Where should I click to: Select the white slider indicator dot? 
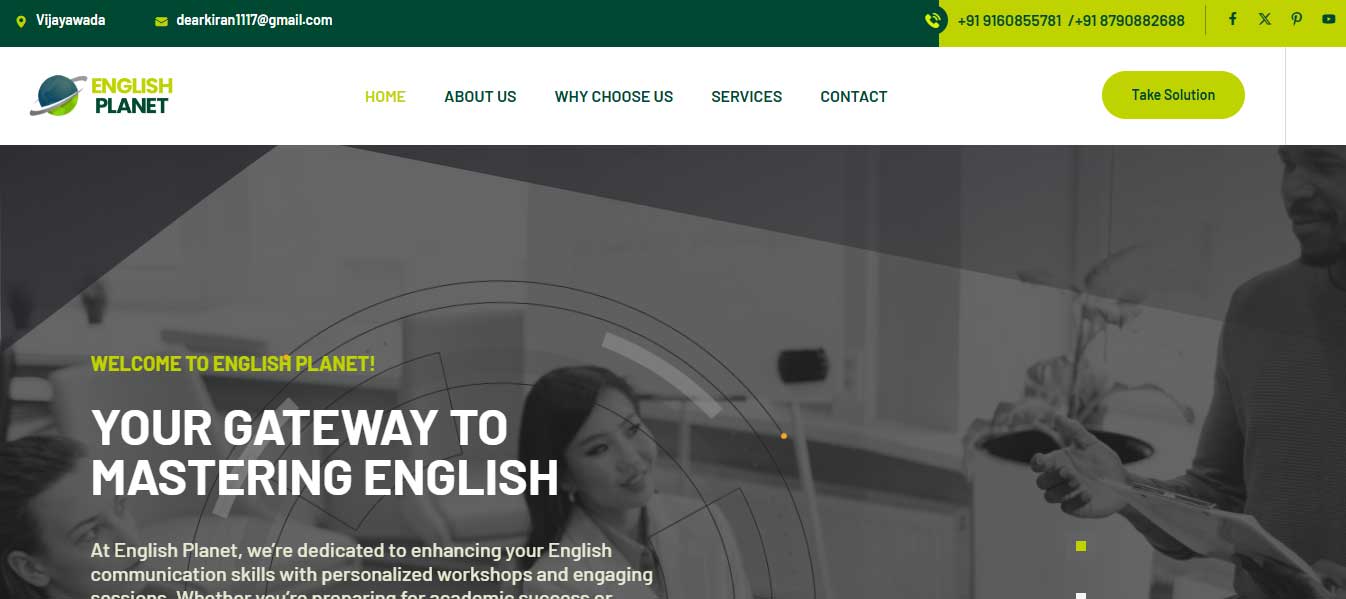pyautogui.click(x=1081, y=596)
